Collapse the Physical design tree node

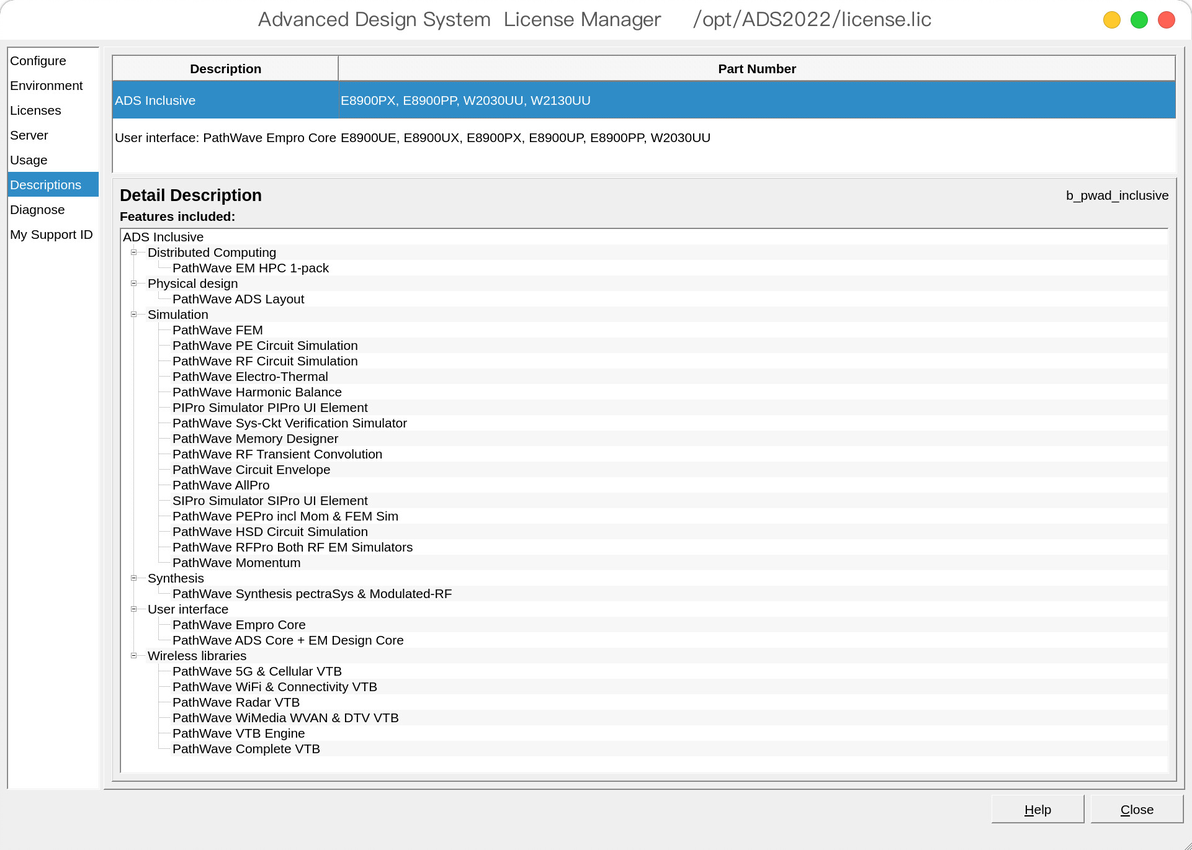click(134, 284)
